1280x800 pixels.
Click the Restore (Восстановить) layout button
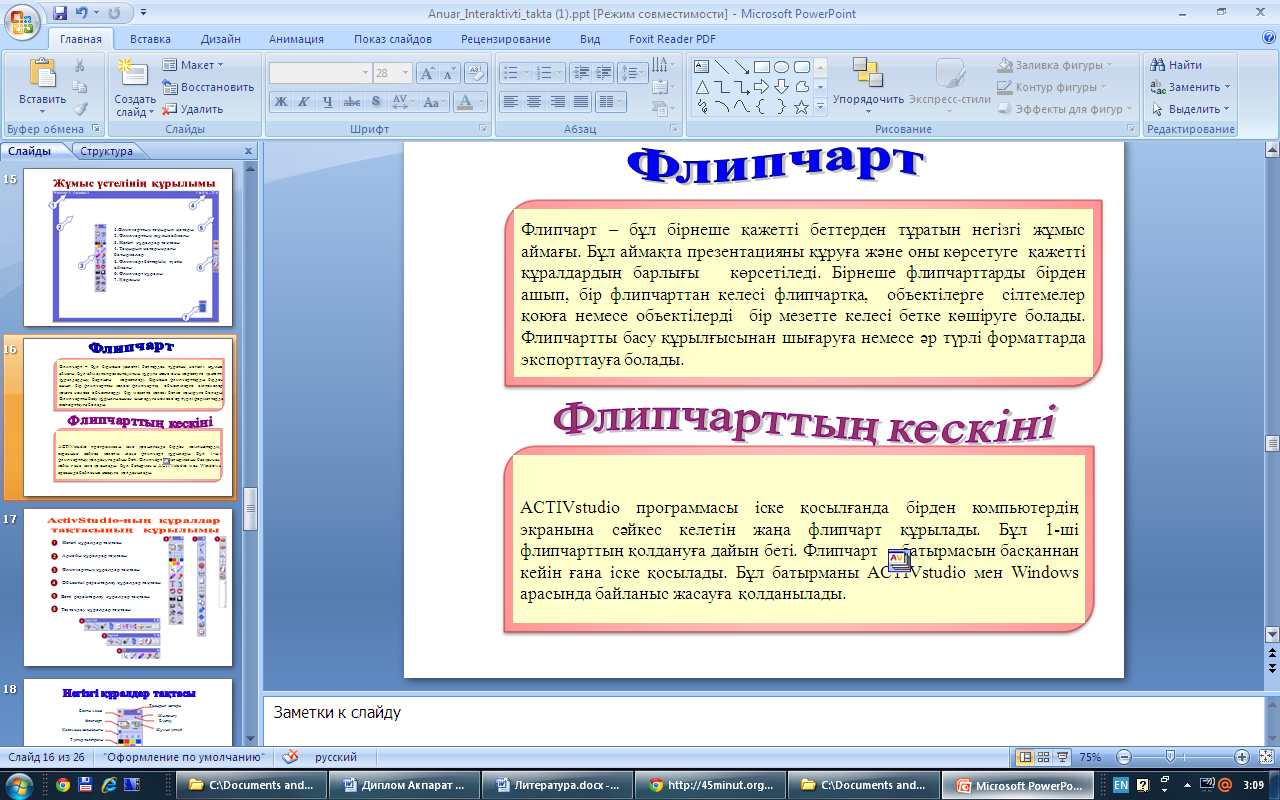click(x=208, y=87)
